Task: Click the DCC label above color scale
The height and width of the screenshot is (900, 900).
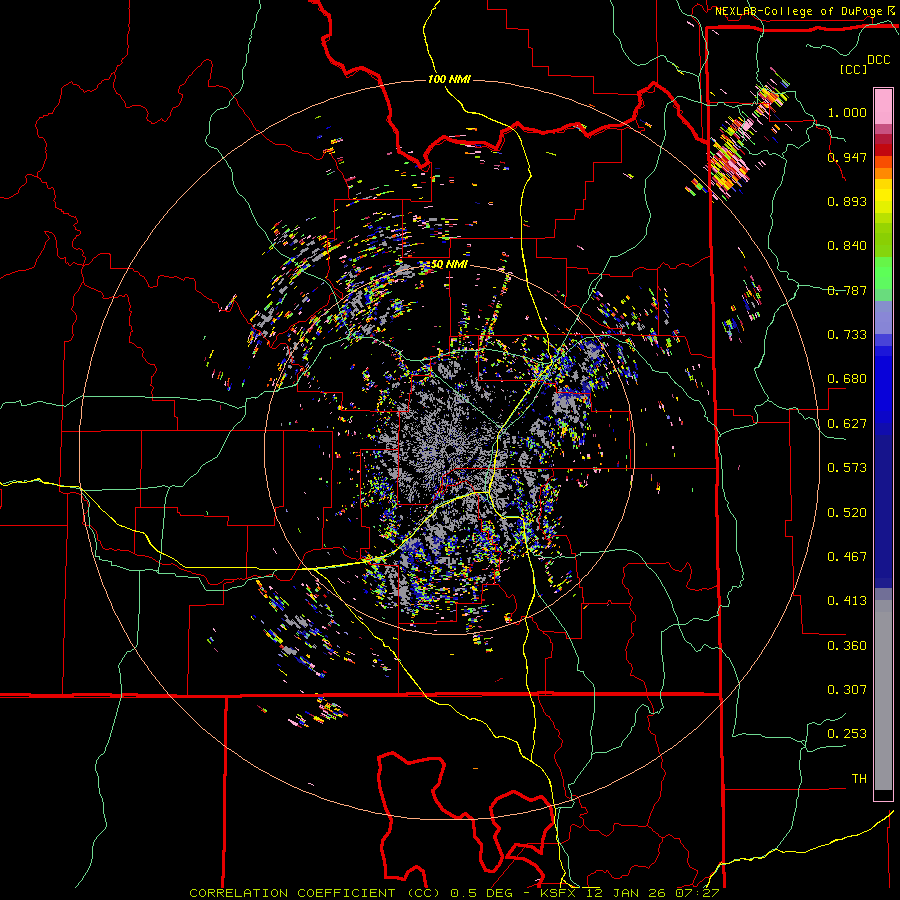Action: (879, 60)
